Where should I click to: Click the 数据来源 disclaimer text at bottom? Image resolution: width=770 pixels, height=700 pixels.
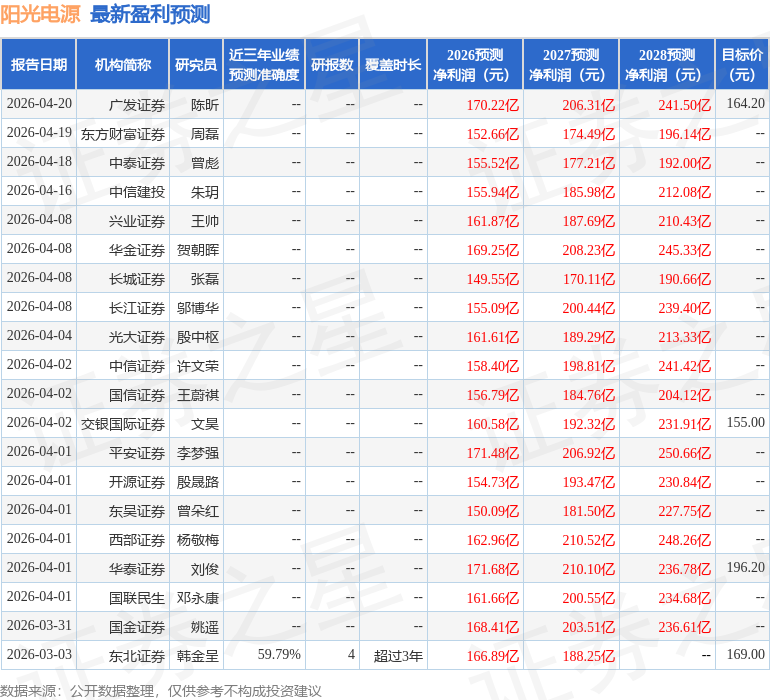pos(160,690)
